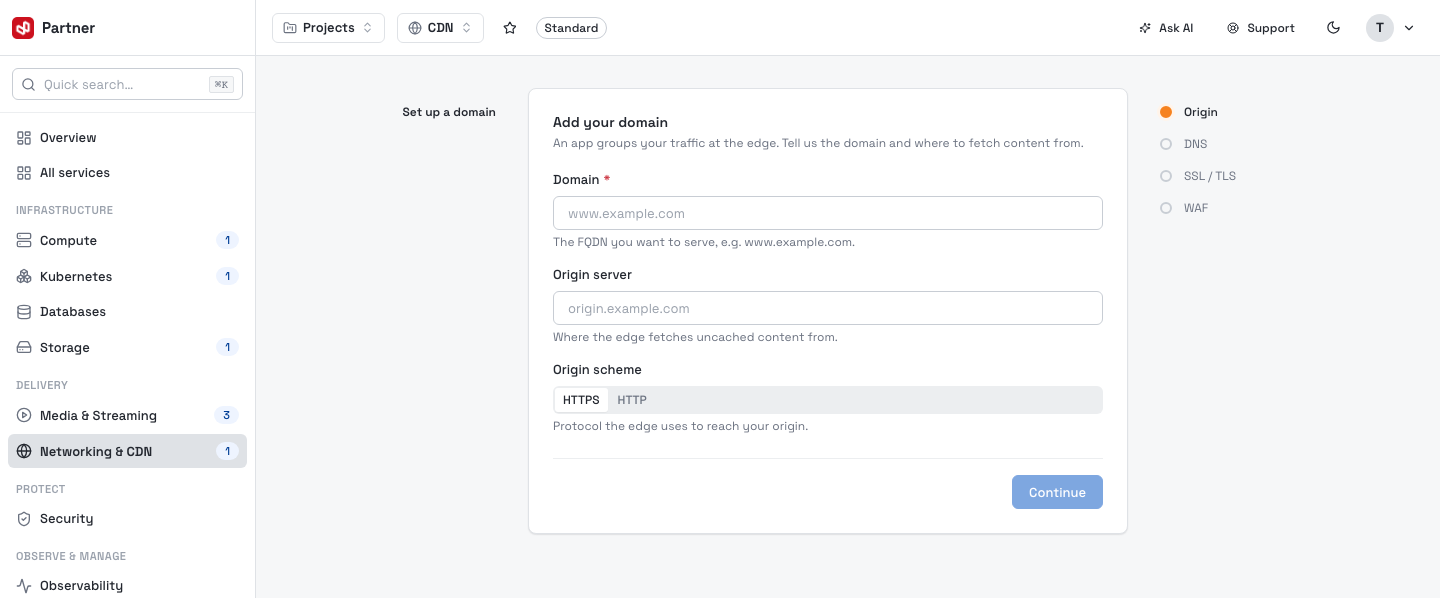Click the T user avatar
This screenshot has width=1440, height=598.
point(1380,28)
